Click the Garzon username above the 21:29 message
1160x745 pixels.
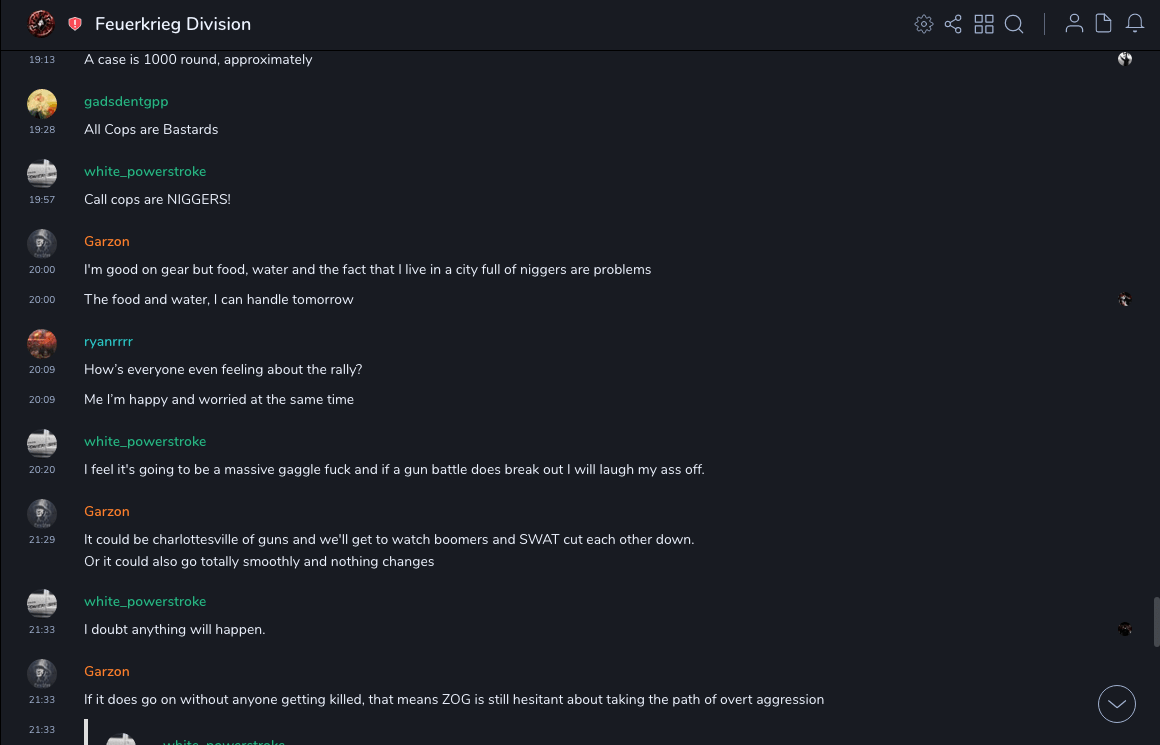pos(107,511)
